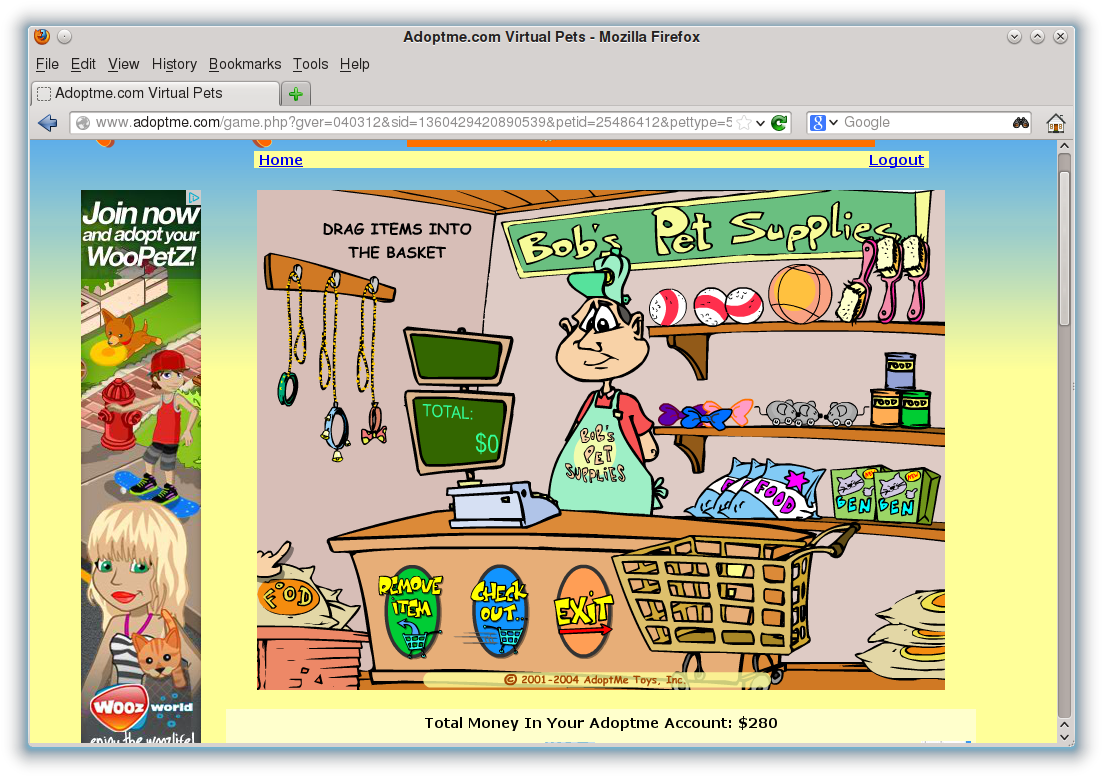Open the Bookmarks menu
Image resolution: width=1102 pixels, height=776 pixels.
click(245, 64)
